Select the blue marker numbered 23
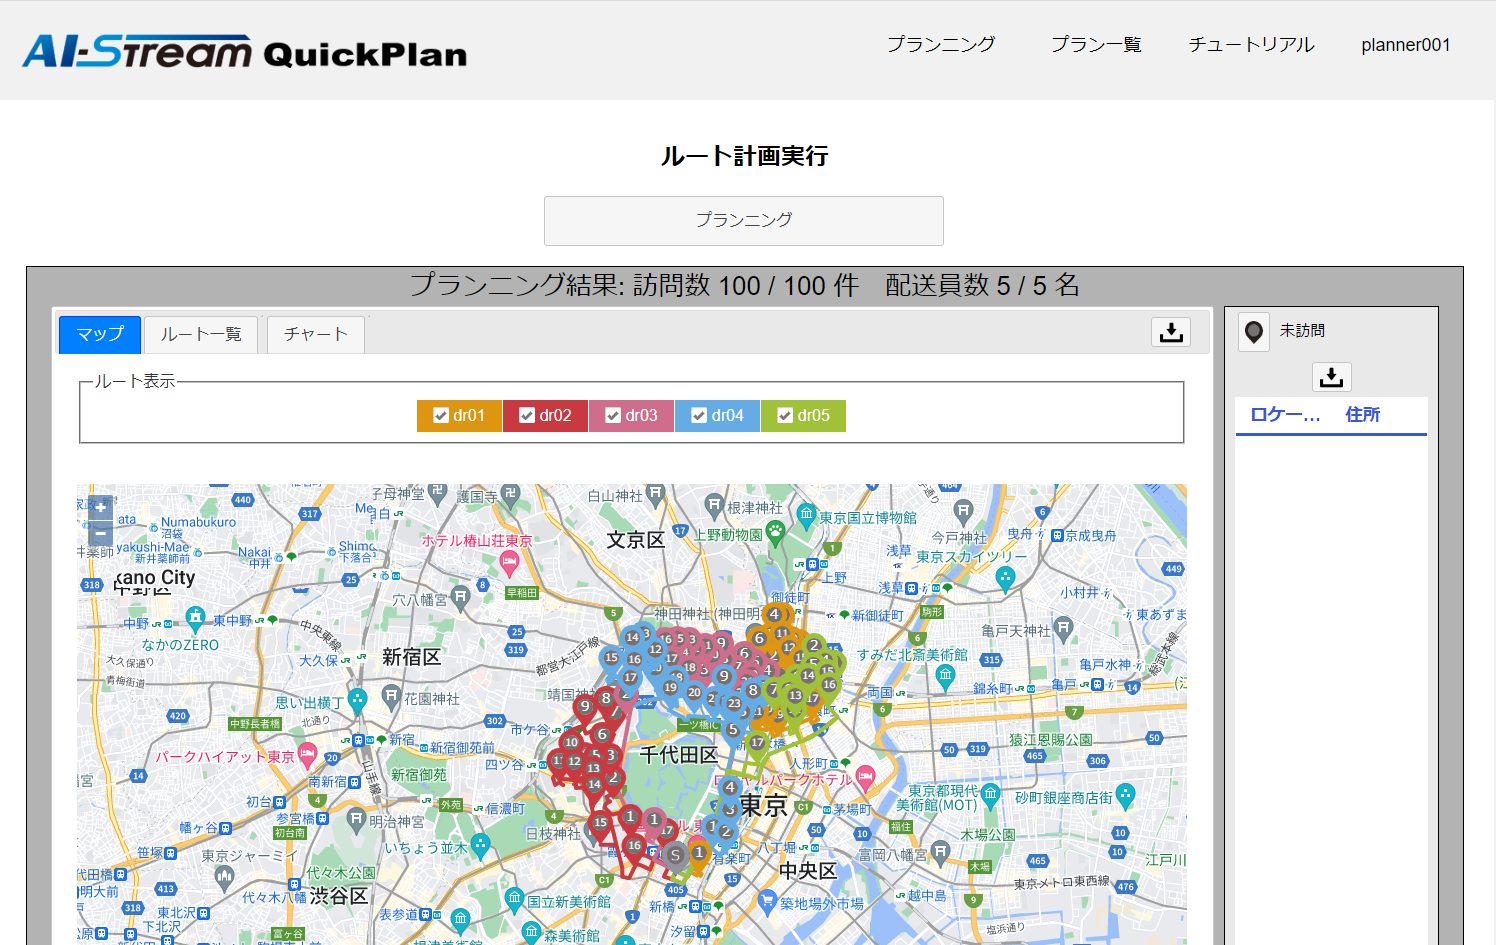Image resolution: width=1496 pixels, height=945 pixels. [x=734, y=703]
